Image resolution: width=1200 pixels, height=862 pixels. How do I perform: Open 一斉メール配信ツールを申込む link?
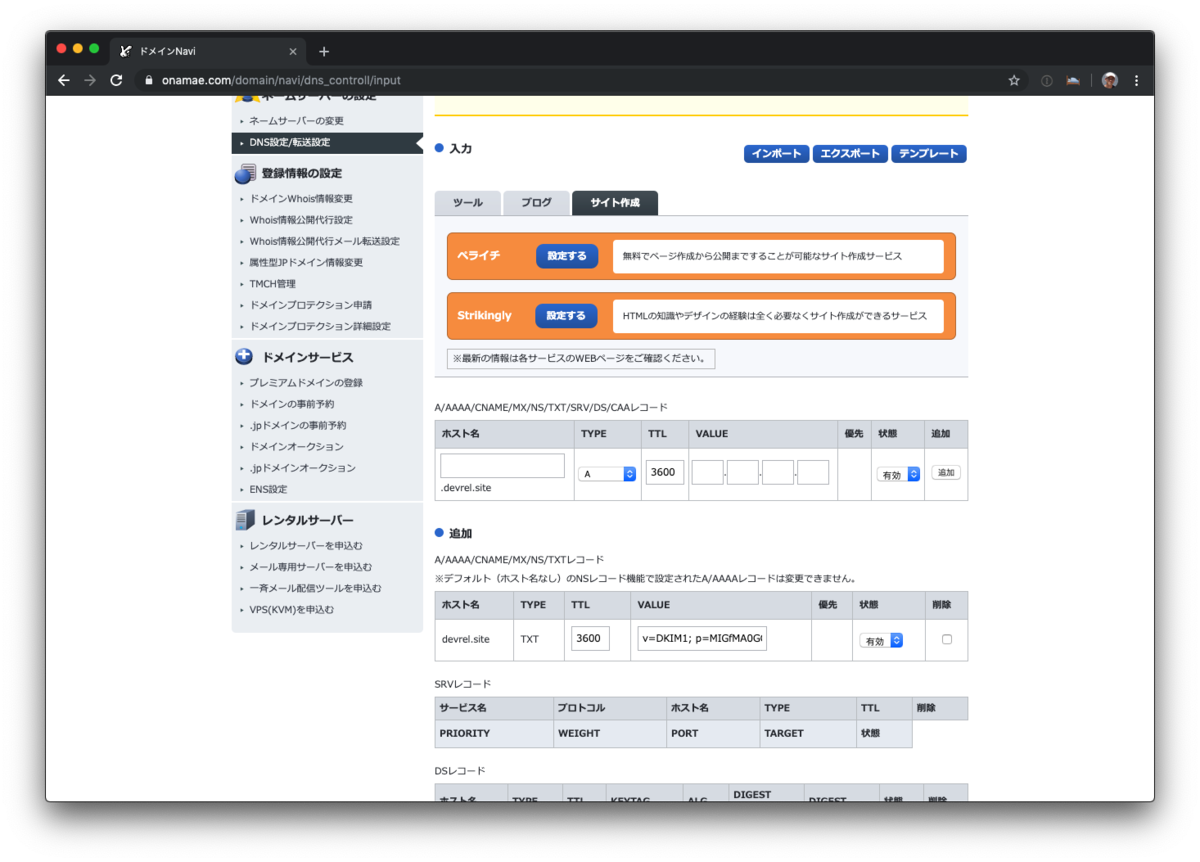click(315, 588)
